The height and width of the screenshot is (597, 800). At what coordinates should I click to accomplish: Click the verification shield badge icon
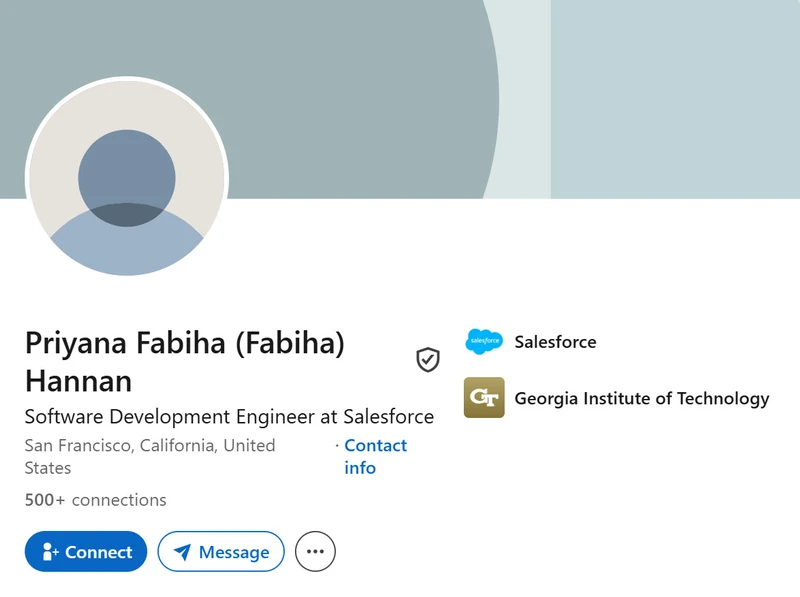pyautogui.click(x=428, y=360)
